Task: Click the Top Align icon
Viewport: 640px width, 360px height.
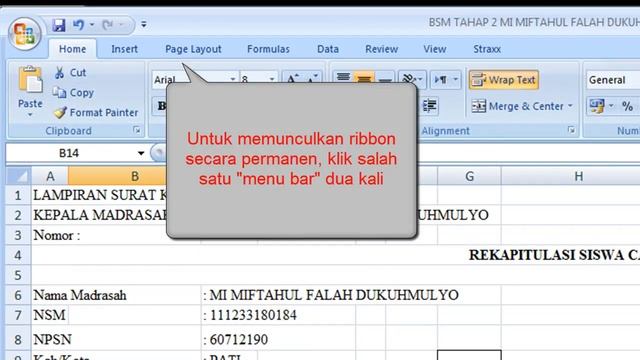Action: pos(343,78)
